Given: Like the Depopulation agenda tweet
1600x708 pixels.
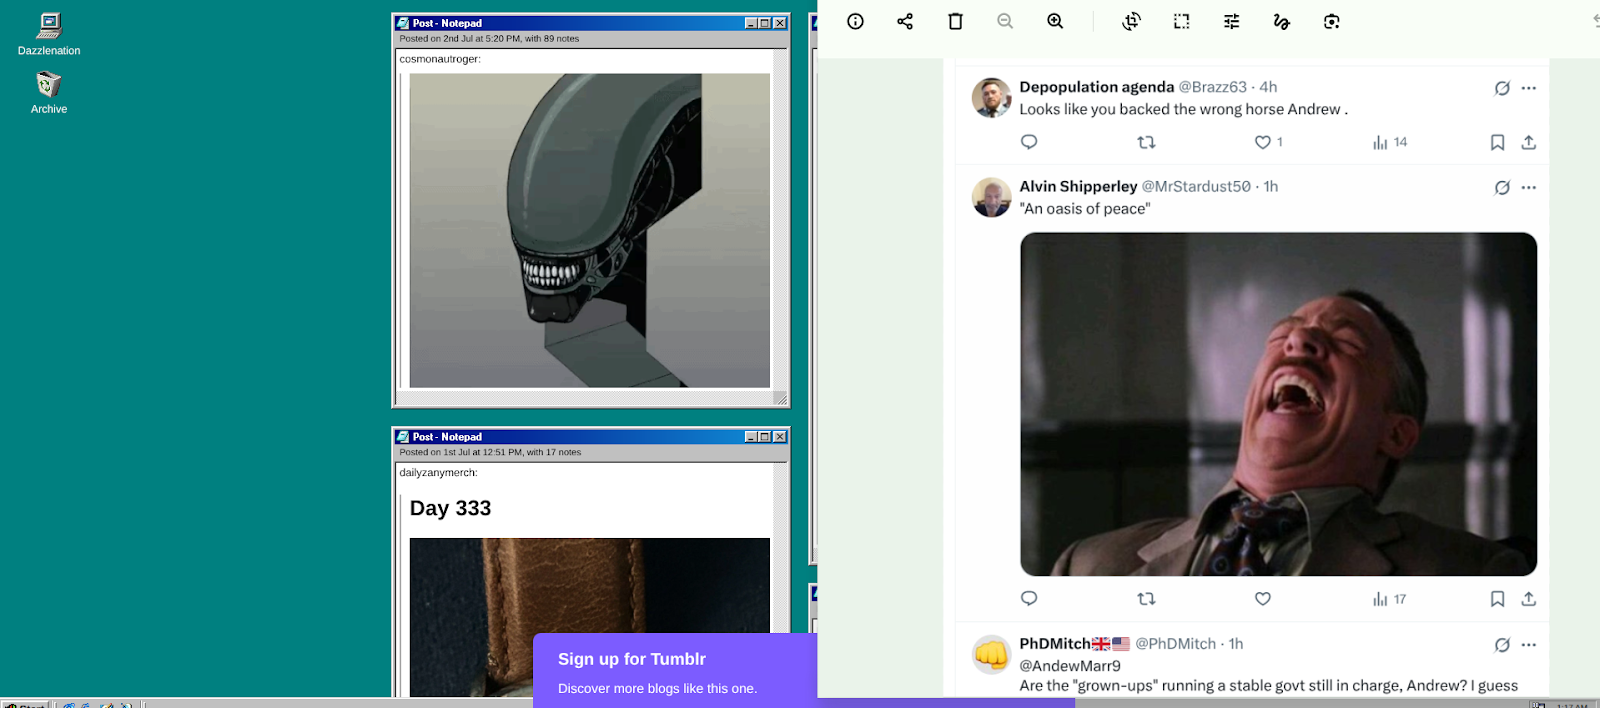Looking at the screenshot, I should pos(1263,142).
